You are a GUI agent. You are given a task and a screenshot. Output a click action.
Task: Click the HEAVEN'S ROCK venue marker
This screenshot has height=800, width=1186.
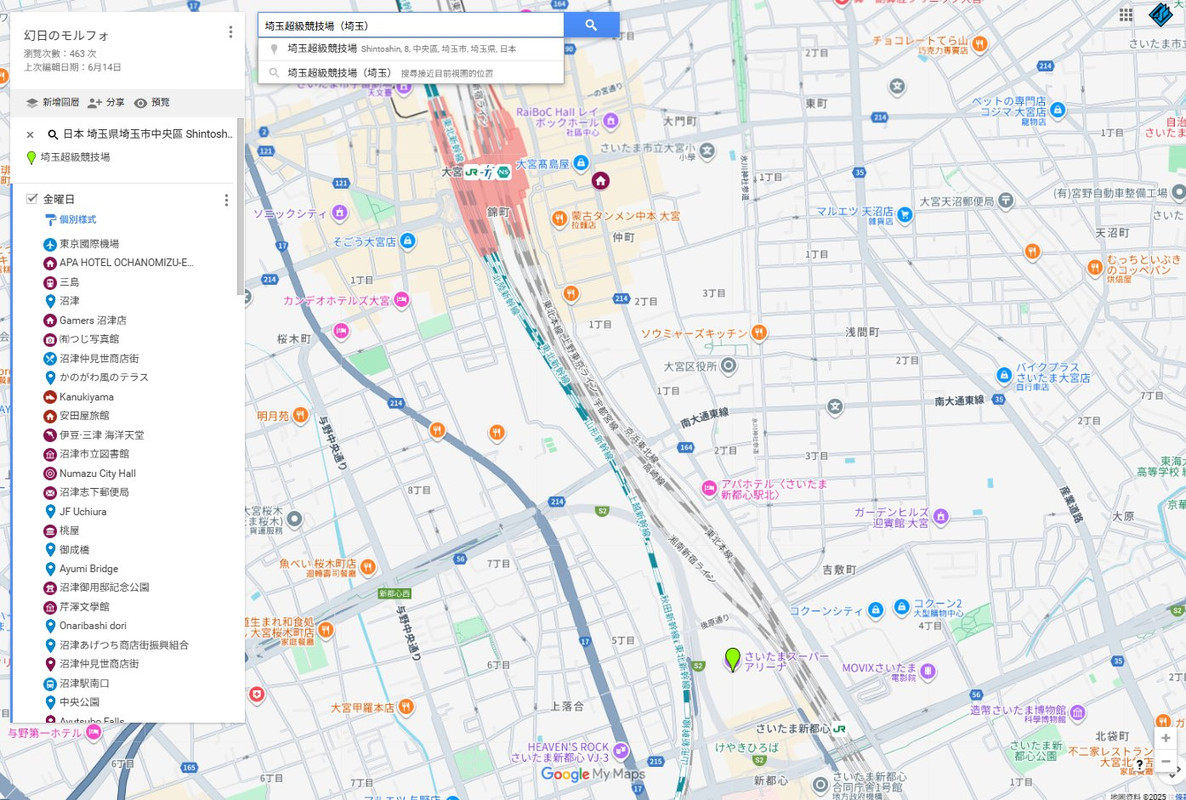(620, 751)
